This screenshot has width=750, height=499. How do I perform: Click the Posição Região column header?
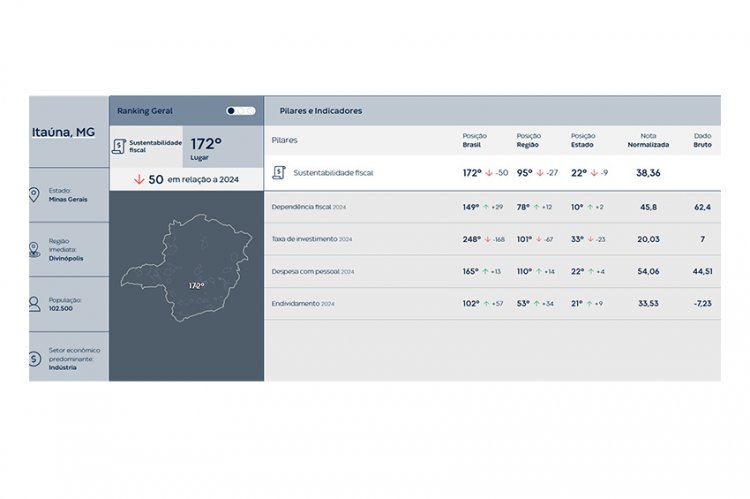(x=529, y=140)
